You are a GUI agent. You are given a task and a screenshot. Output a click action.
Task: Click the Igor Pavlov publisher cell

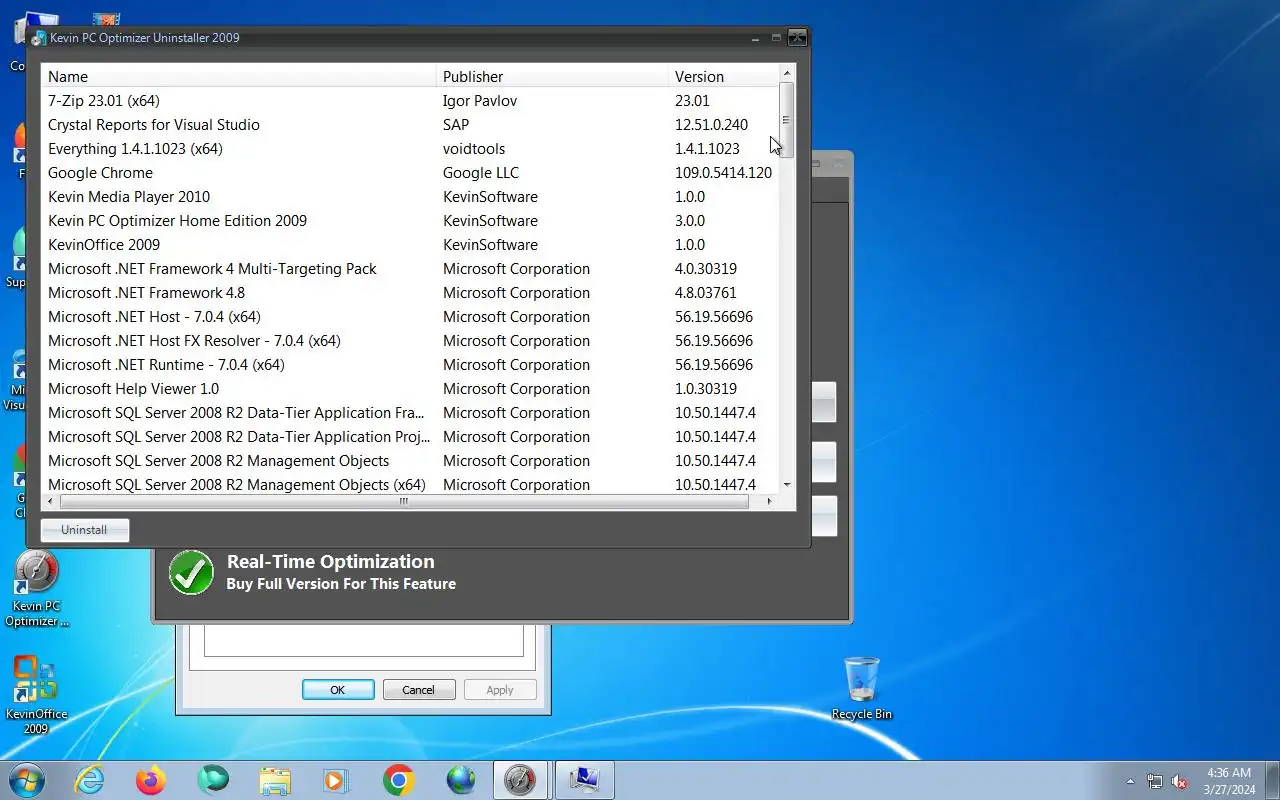tap(480, 101)
